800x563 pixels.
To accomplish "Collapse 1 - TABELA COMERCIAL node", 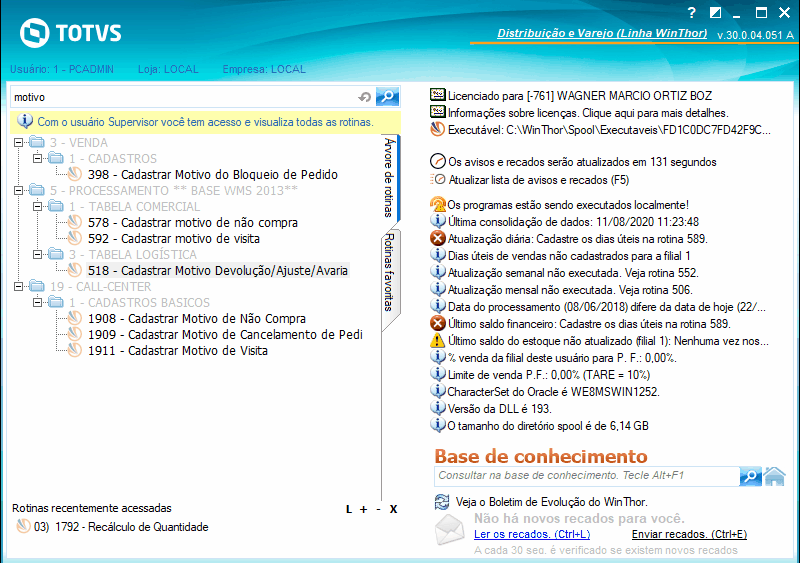I will pos(38,206).
